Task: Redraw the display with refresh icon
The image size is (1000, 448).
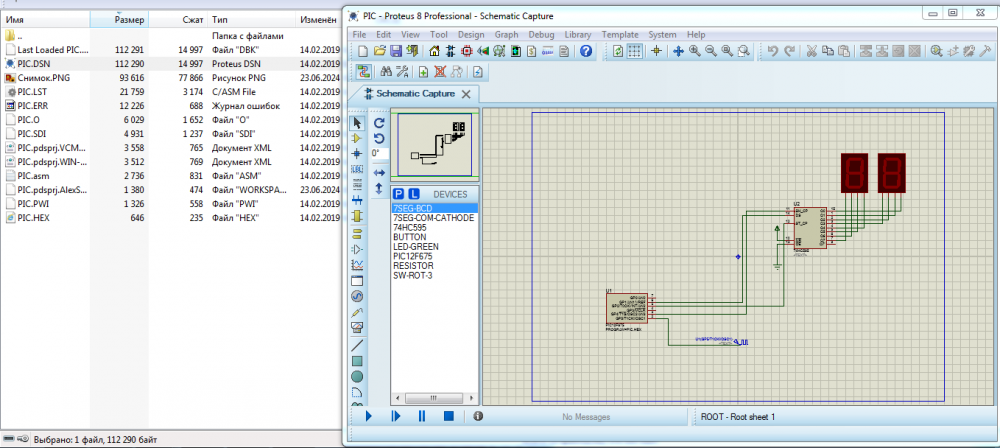Action: tap(618, 51)
